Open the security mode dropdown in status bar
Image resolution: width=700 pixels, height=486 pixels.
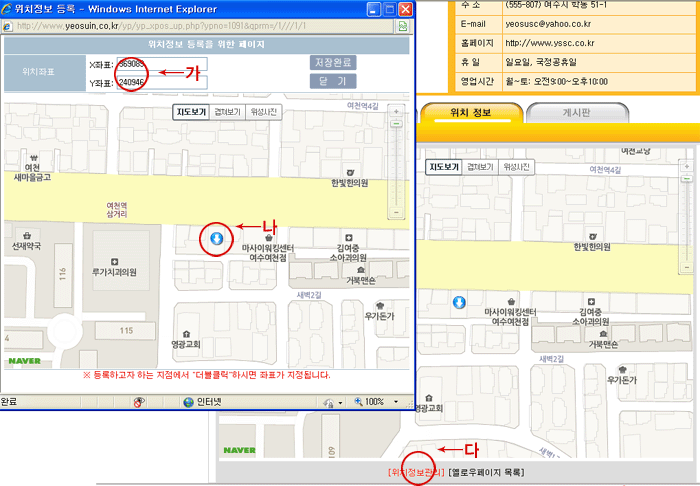click(340, 403)
